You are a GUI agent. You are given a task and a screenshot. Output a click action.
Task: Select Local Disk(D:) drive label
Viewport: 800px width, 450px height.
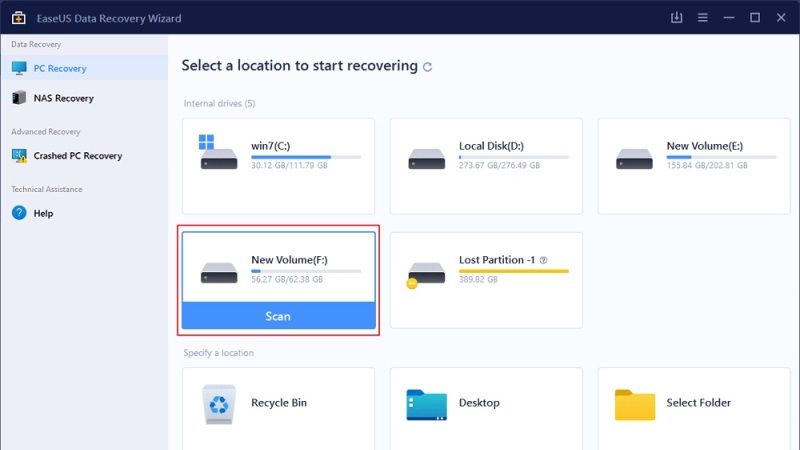491,146
